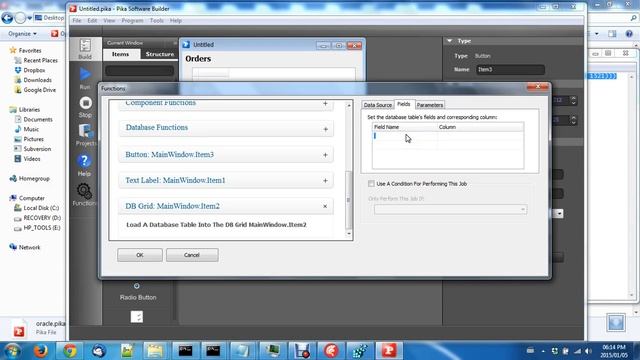
Task: Click the Windows Start button
Action: click(12, 351)
